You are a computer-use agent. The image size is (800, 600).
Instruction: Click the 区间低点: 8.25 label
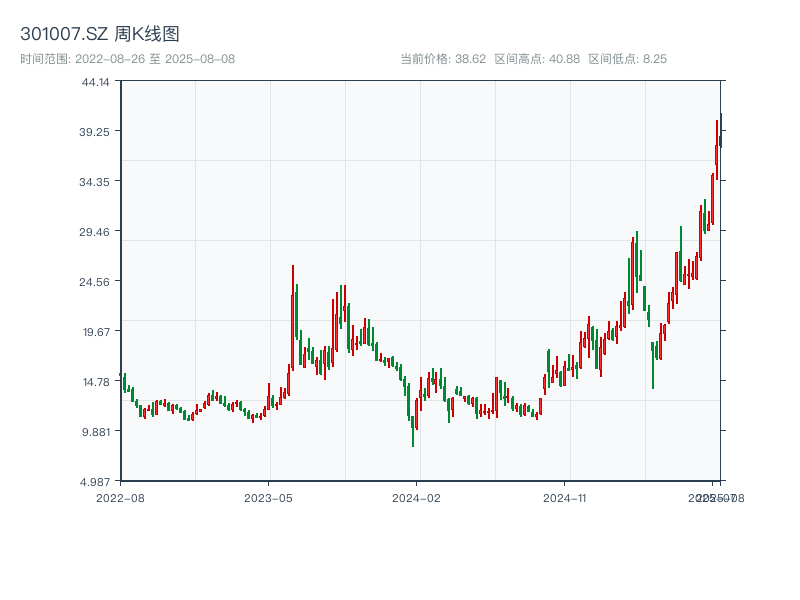(x=628, y=59)
